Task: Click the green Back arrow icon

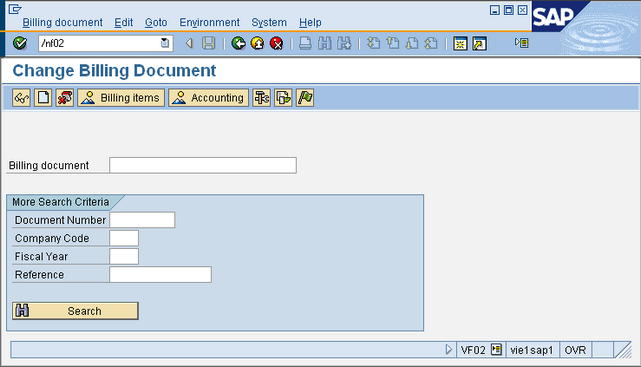Action: click(238, 43)
